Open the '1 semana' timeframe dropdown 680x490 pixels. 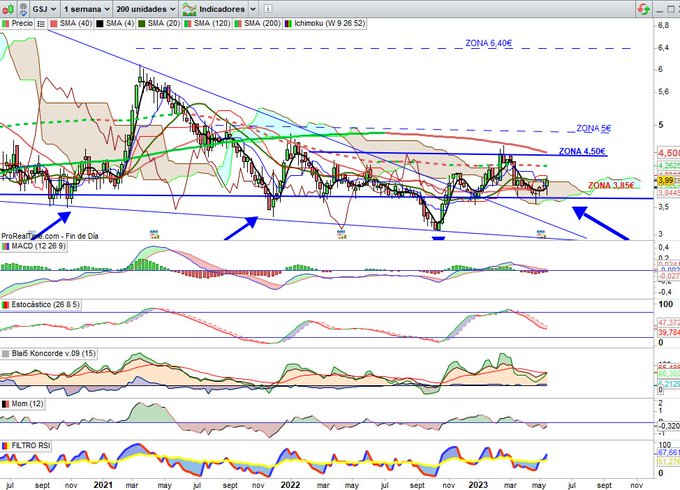coord(86,9)
